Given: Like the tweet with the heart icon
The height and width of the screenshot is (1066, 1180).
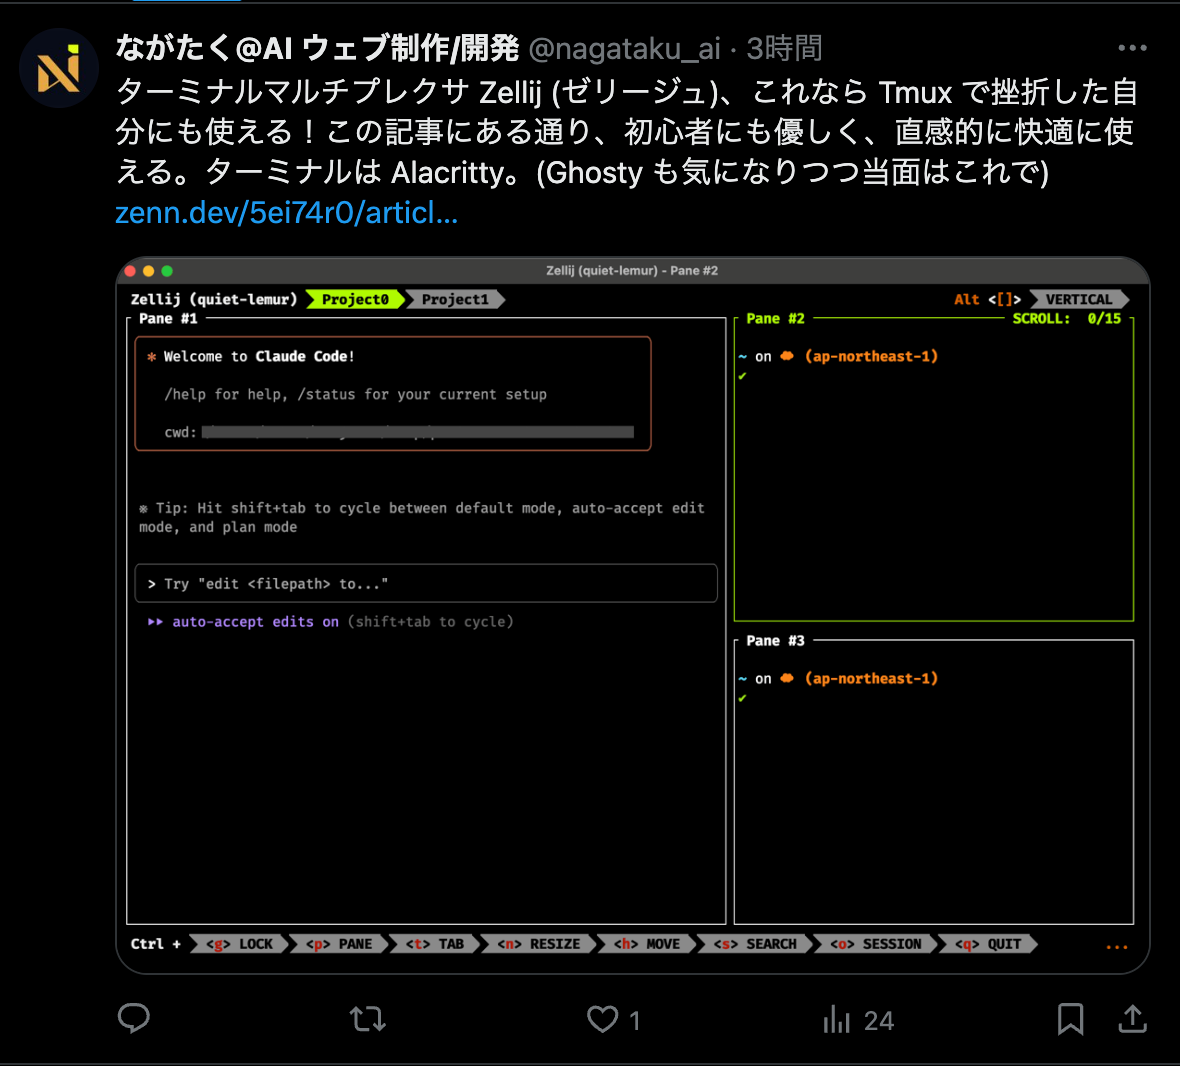Looking at the screenshot, I should [603, 1019].
